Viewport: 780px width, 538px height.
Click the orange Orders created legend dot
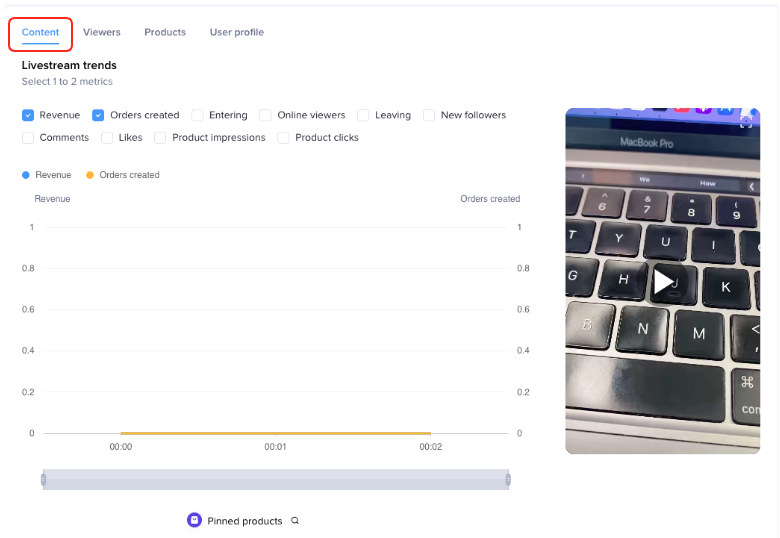[x=90, y=175]
